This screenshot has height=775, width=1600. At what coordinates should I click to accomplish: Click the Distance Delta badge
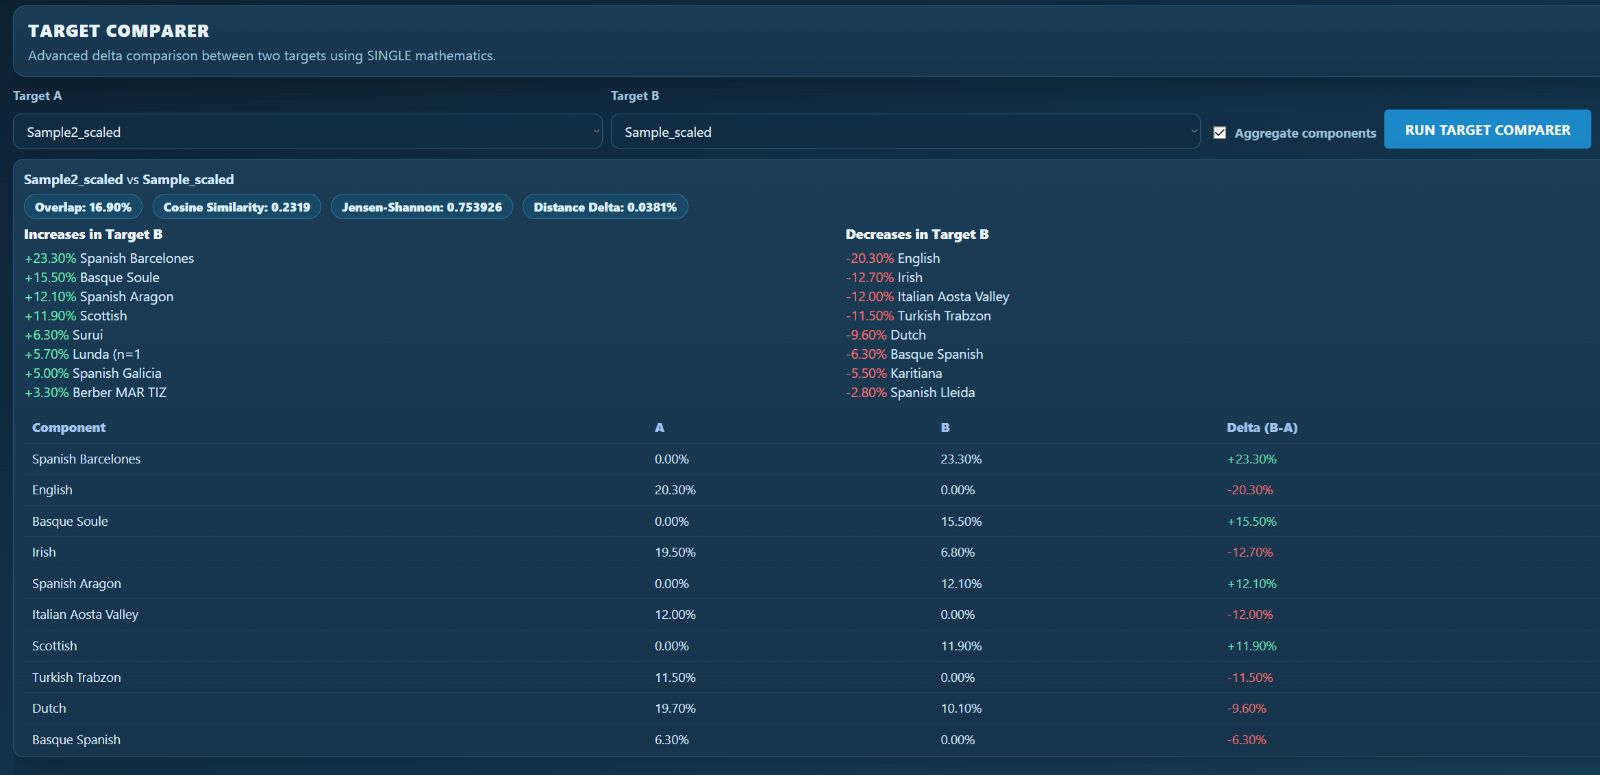pos(604,207)
